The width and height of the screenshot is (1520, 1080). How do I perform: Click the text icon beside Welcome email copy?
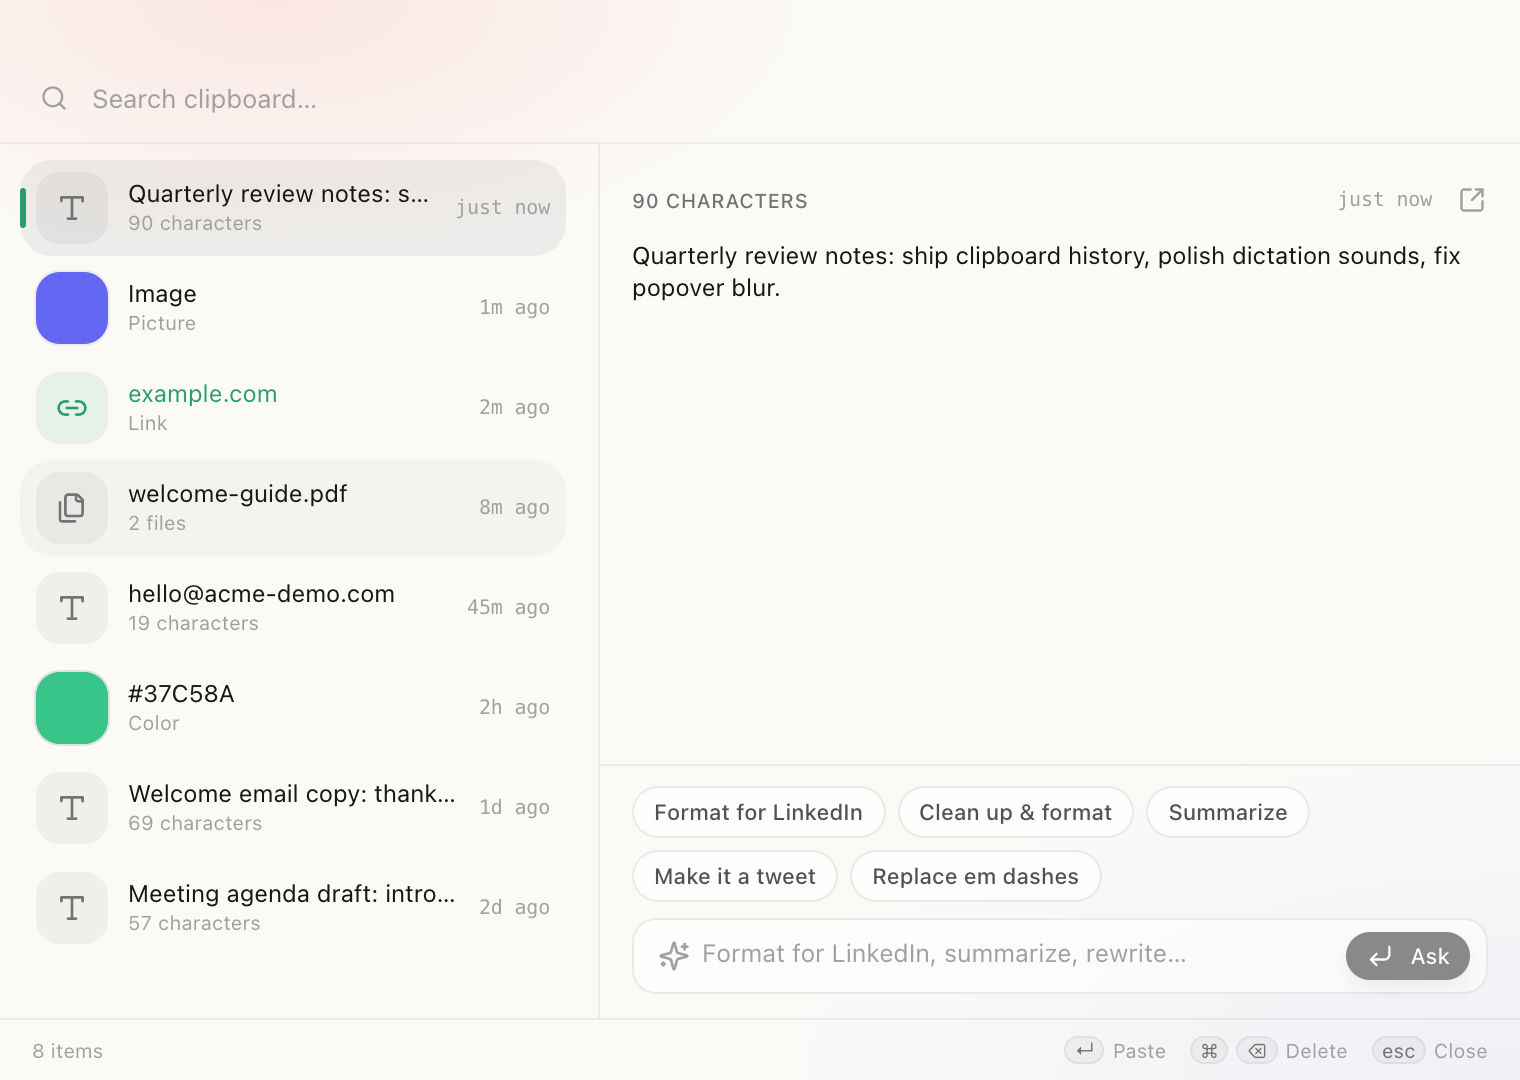(x=72, y=808)
